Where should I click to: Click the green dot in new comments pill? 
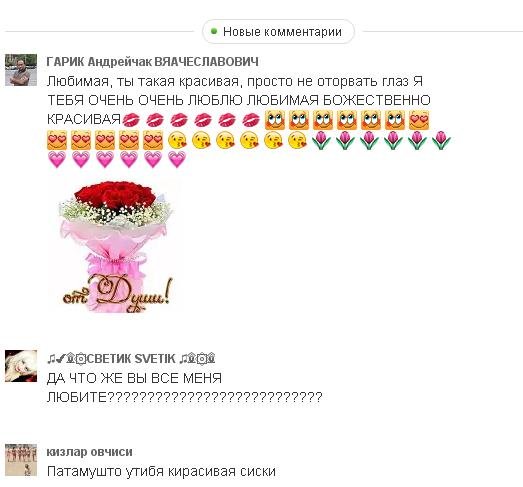click(x=214, y=31)
